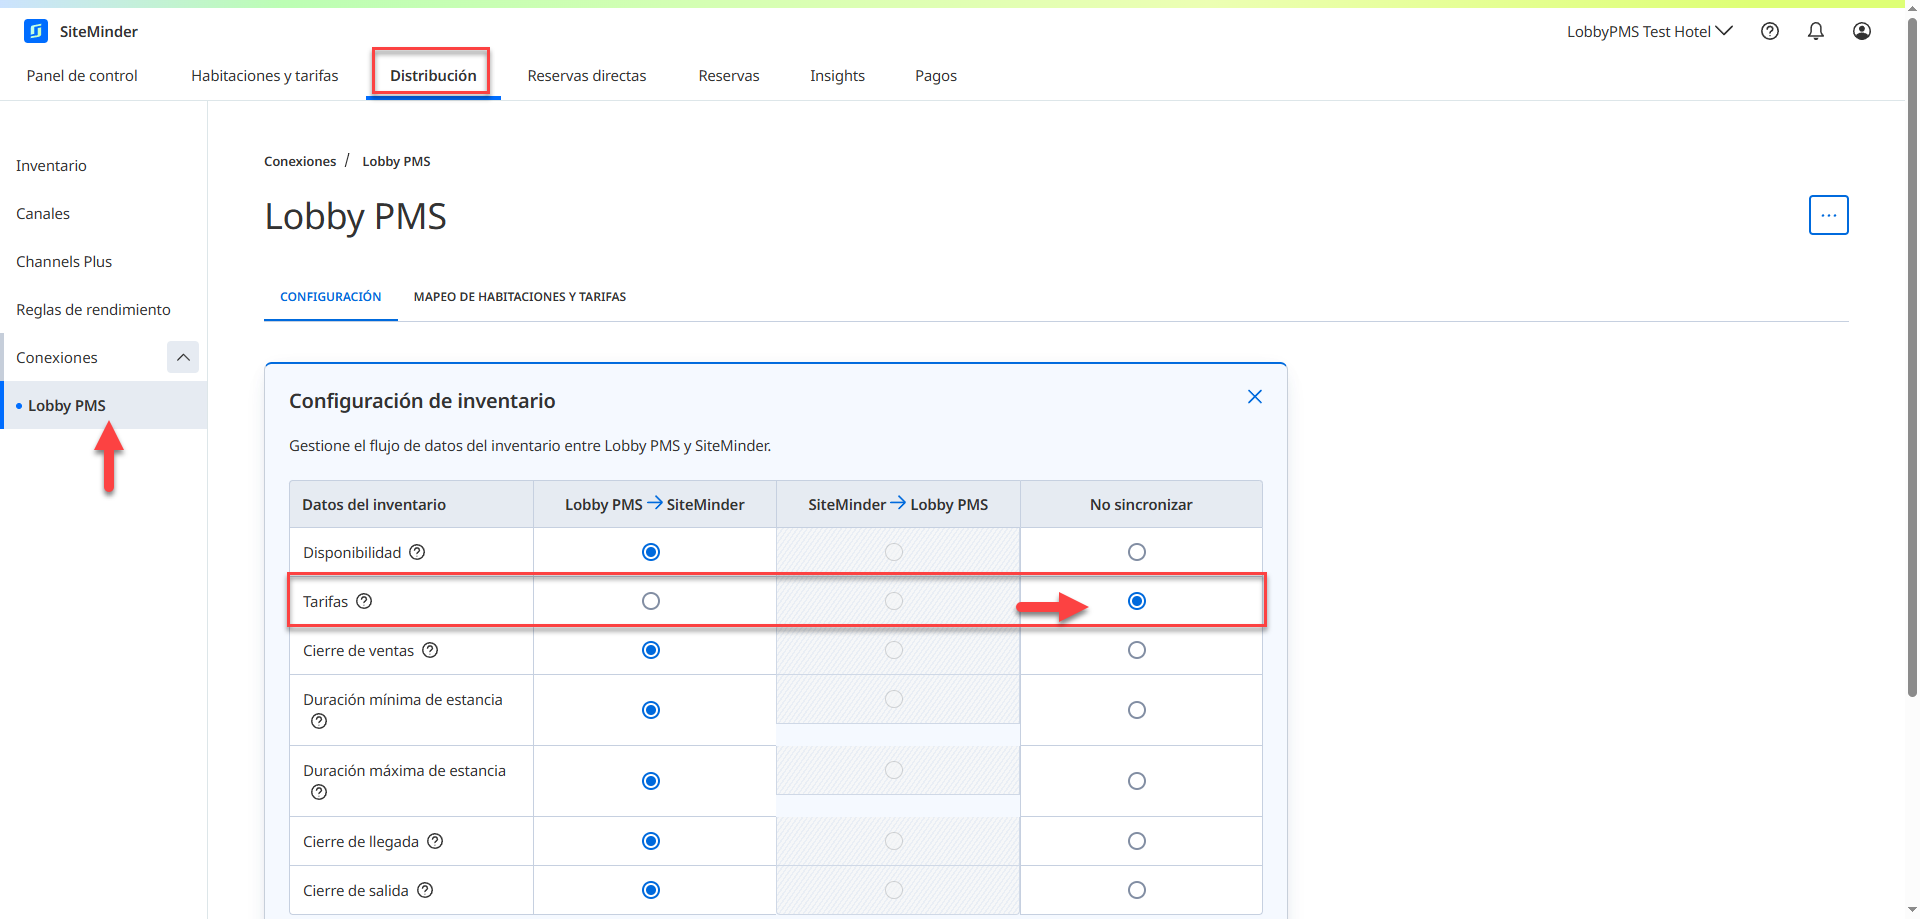This screenshot has height=919, width=1920.
Task: Select Lobby PMS to SiteMinder for Cierre de llegada
Action: click(651, 841)
